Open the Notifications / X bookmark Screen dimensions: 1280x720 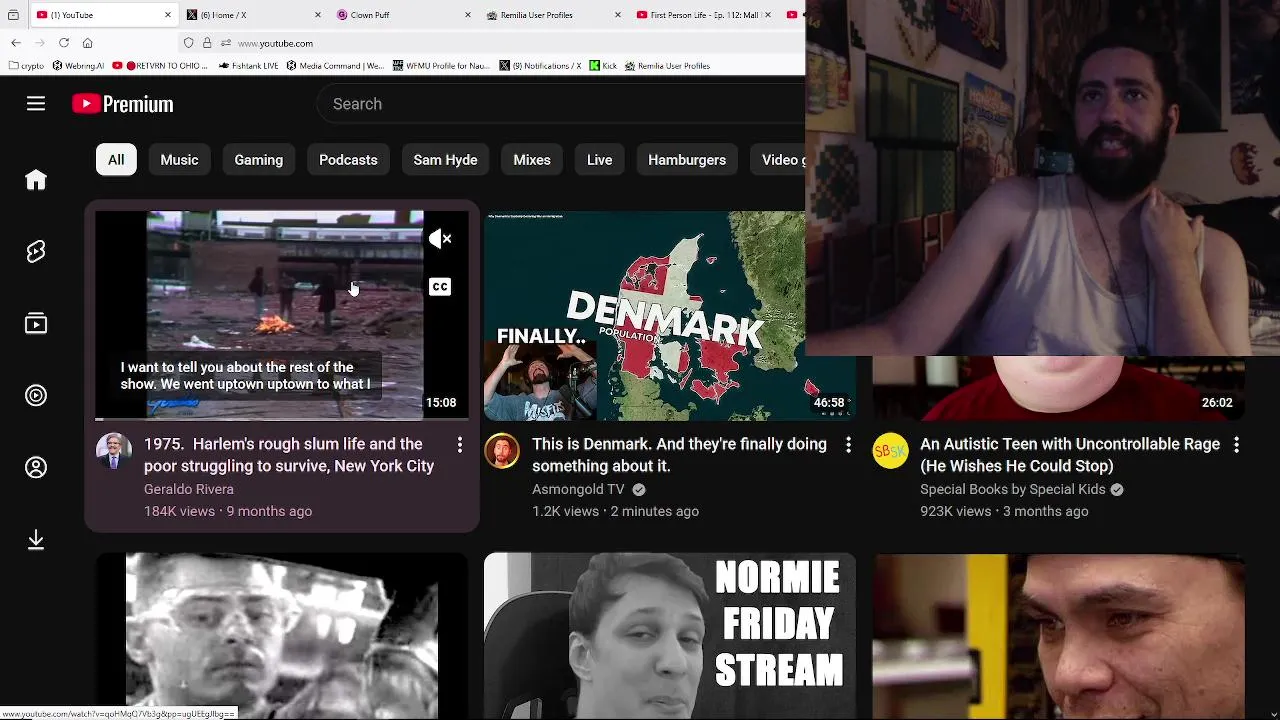540,66
